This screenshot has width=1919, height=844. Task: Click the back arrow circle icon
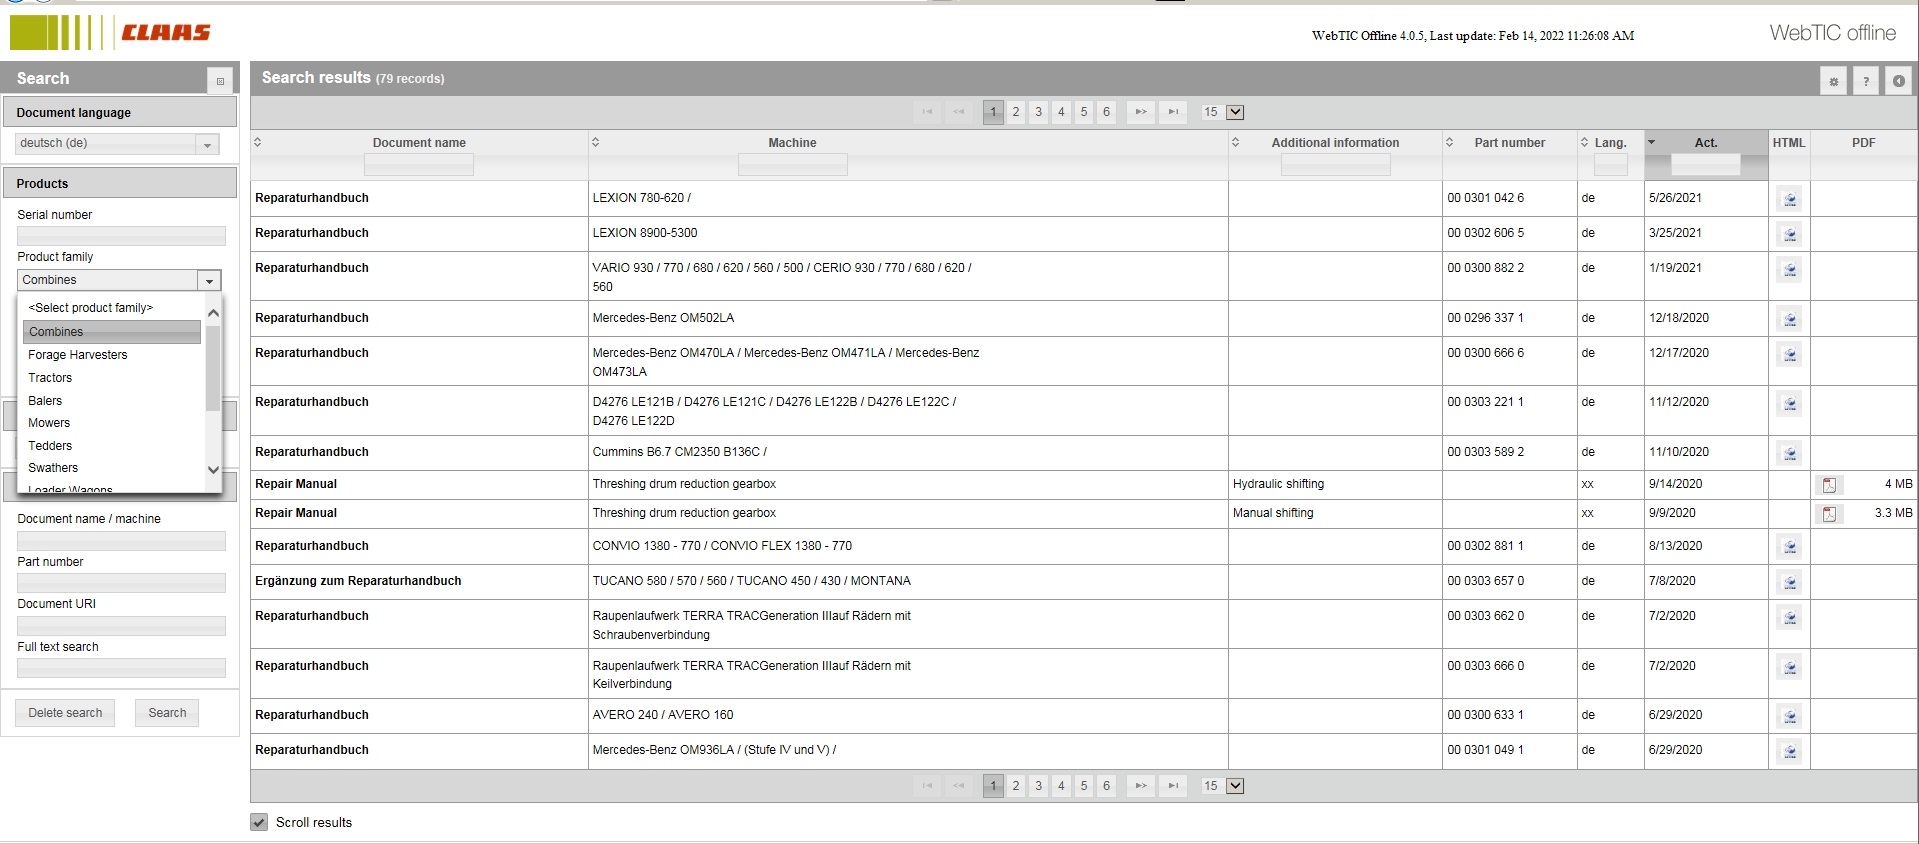coord(1898,81)
